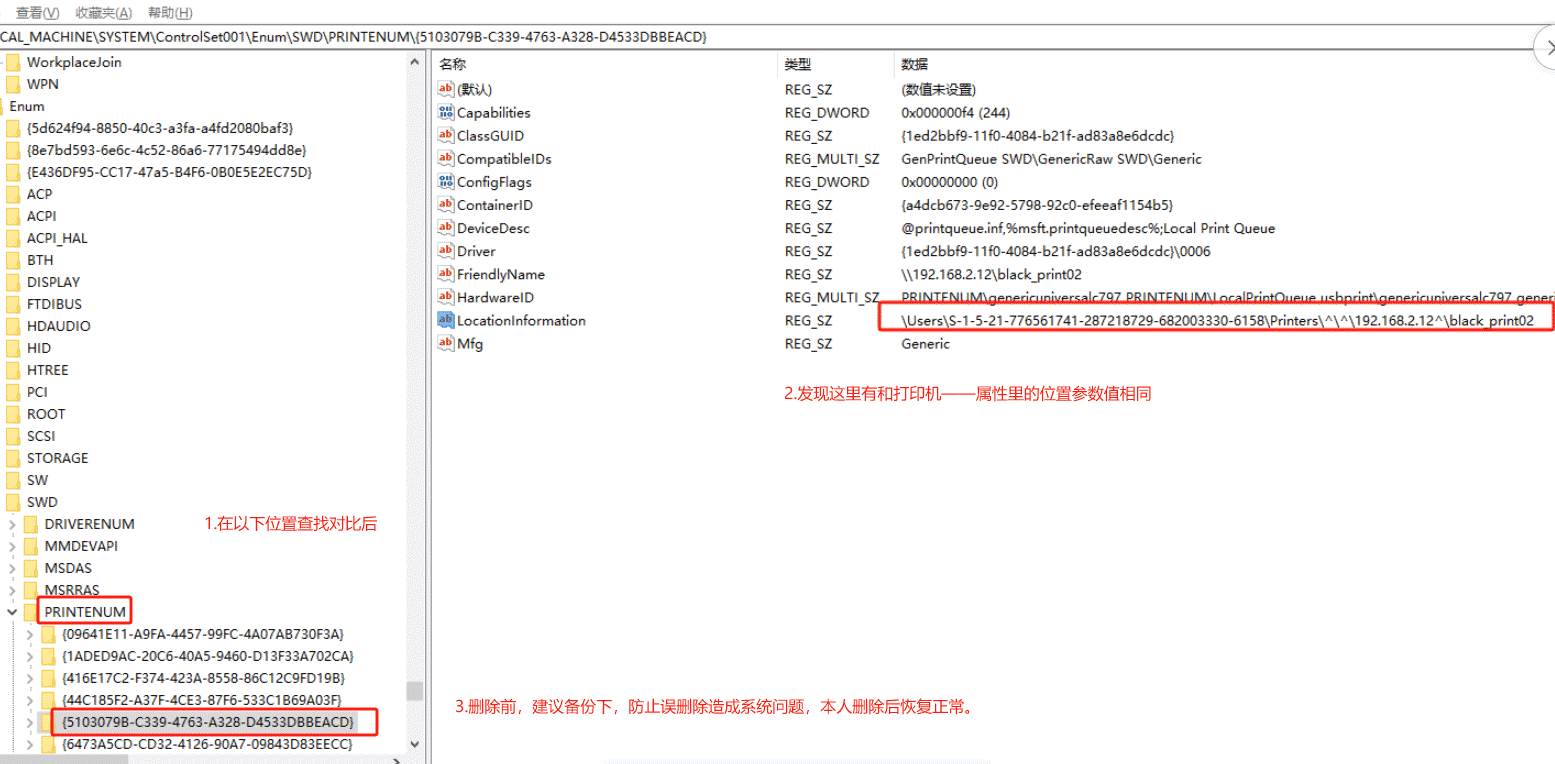This screenshot has height=764, width=1555.
Task: Click the HDAUDIO folder icon
Action: tap(13, 326)
